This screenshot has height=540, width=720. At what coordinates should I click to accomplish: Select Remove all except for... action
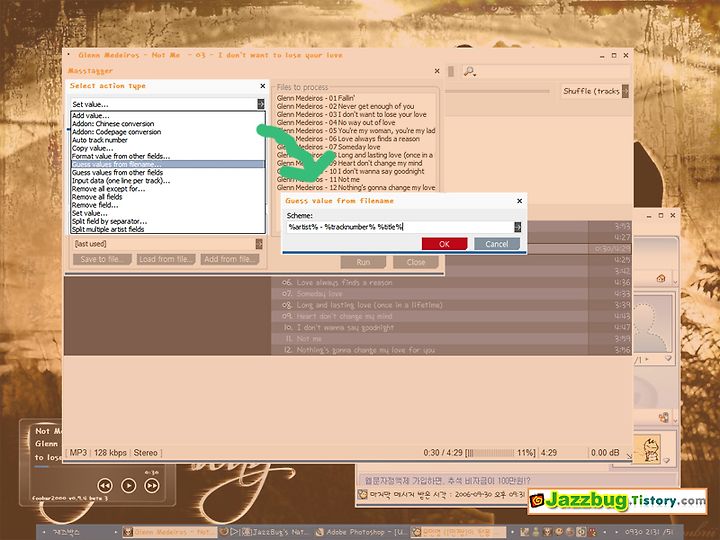pos(168,189)
